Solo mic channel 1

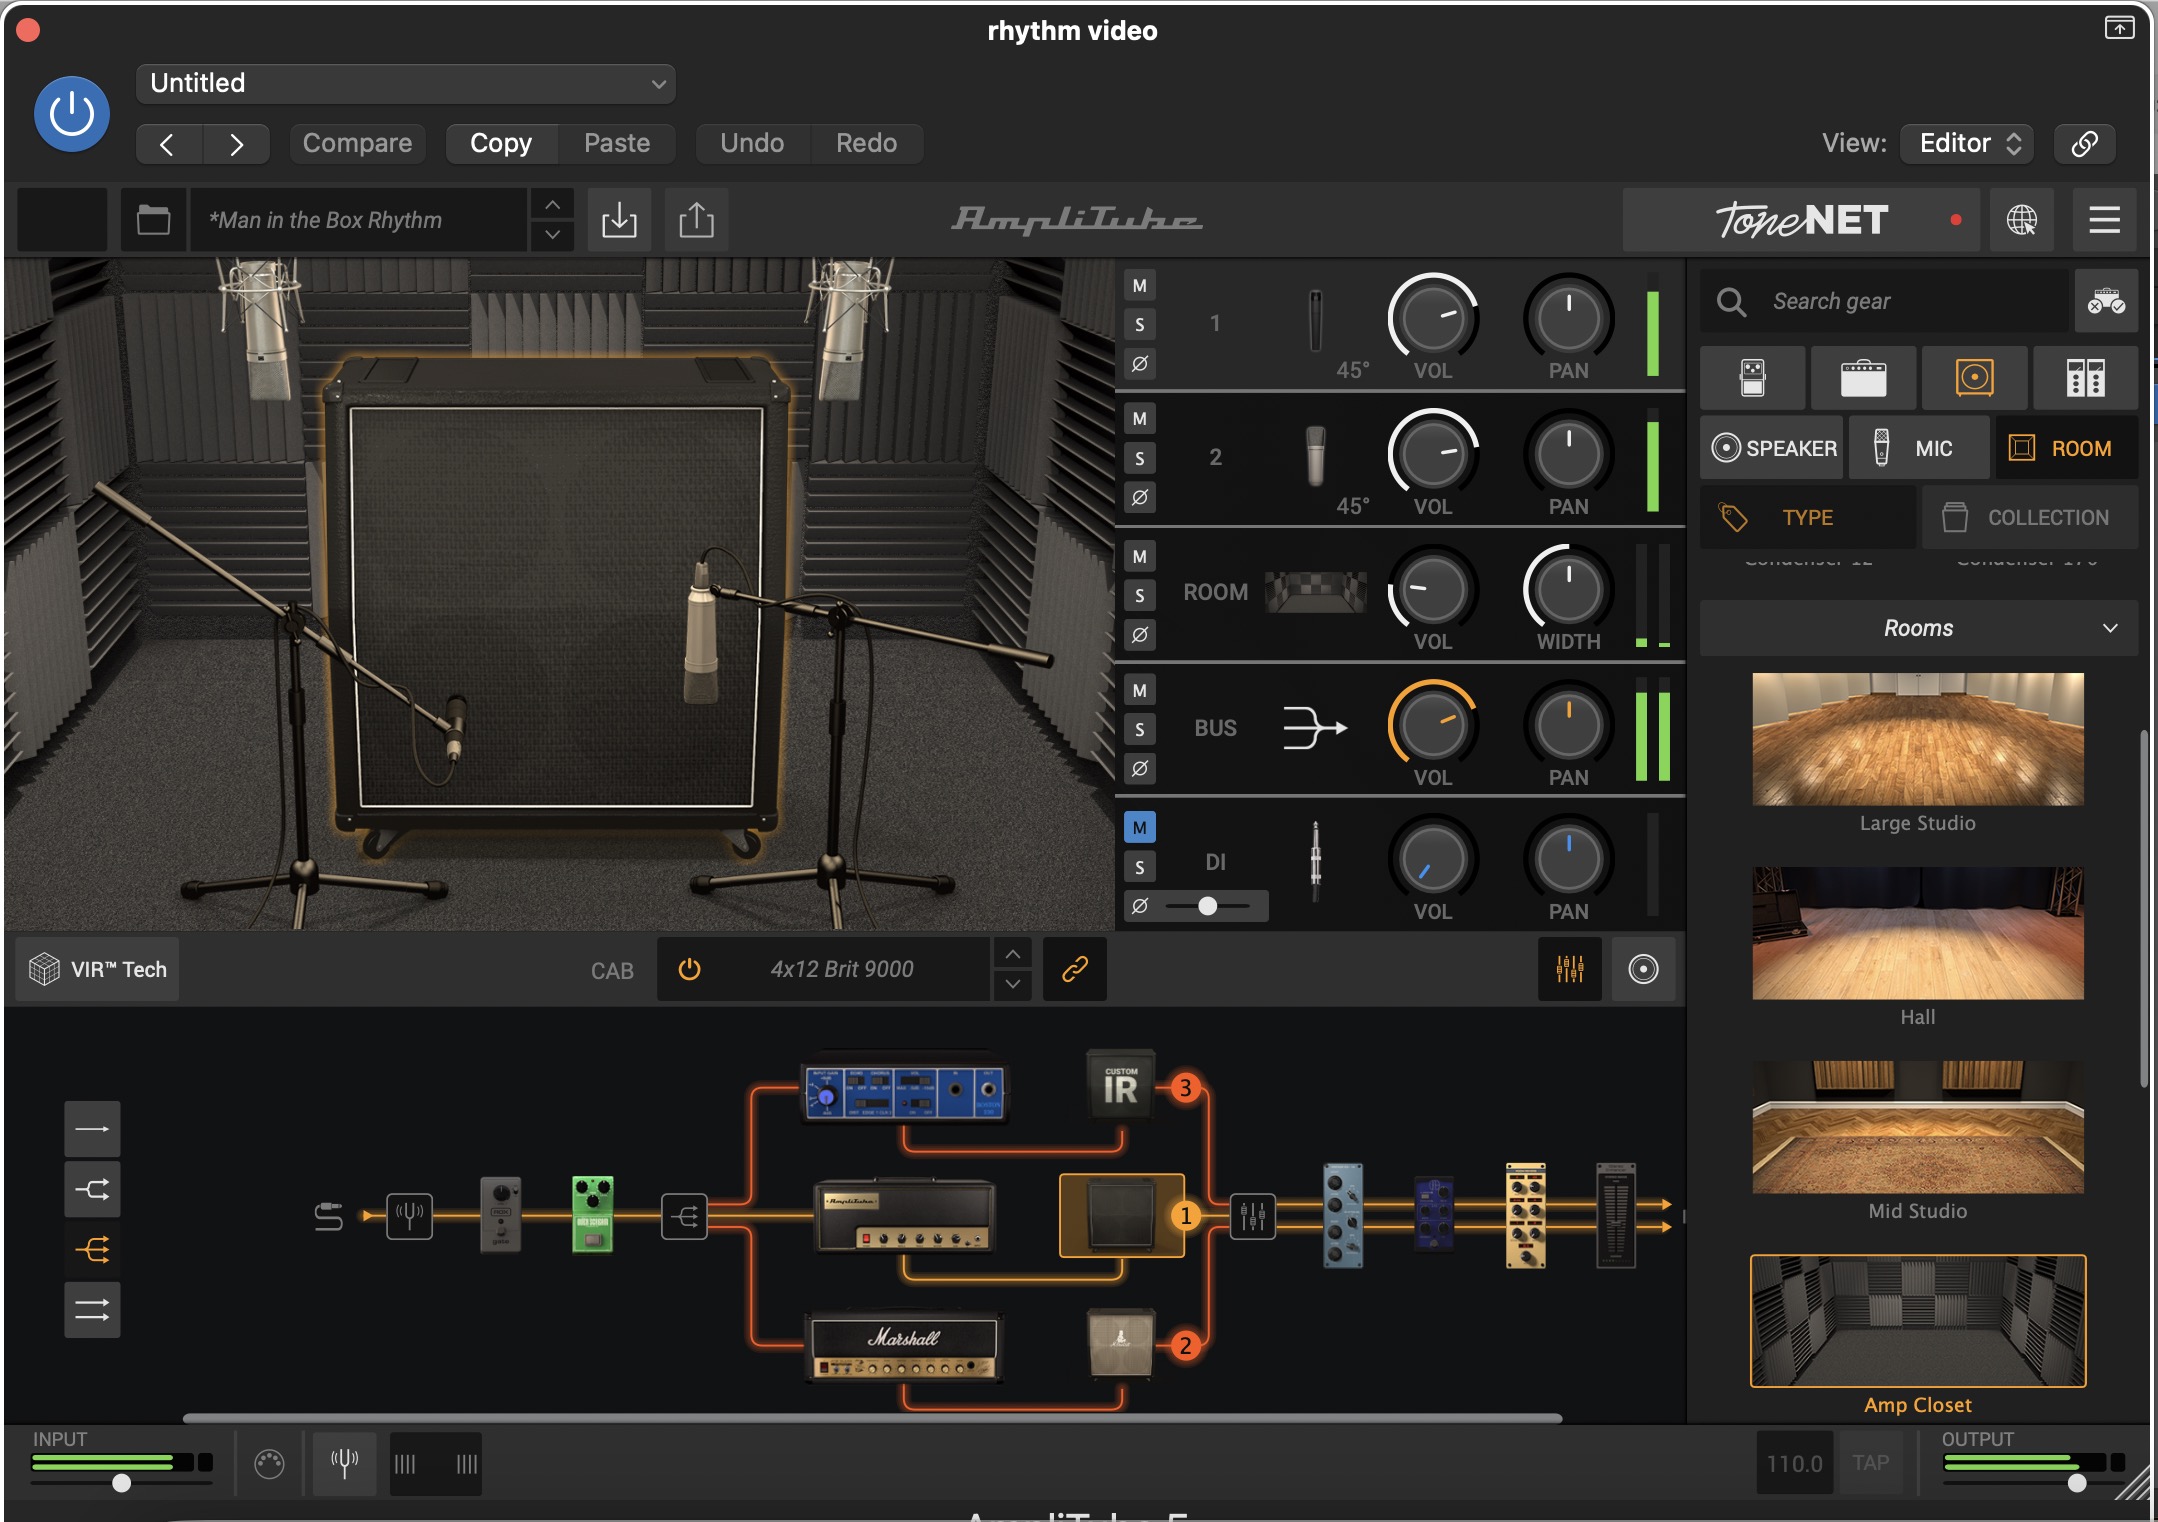point(1139,325)
